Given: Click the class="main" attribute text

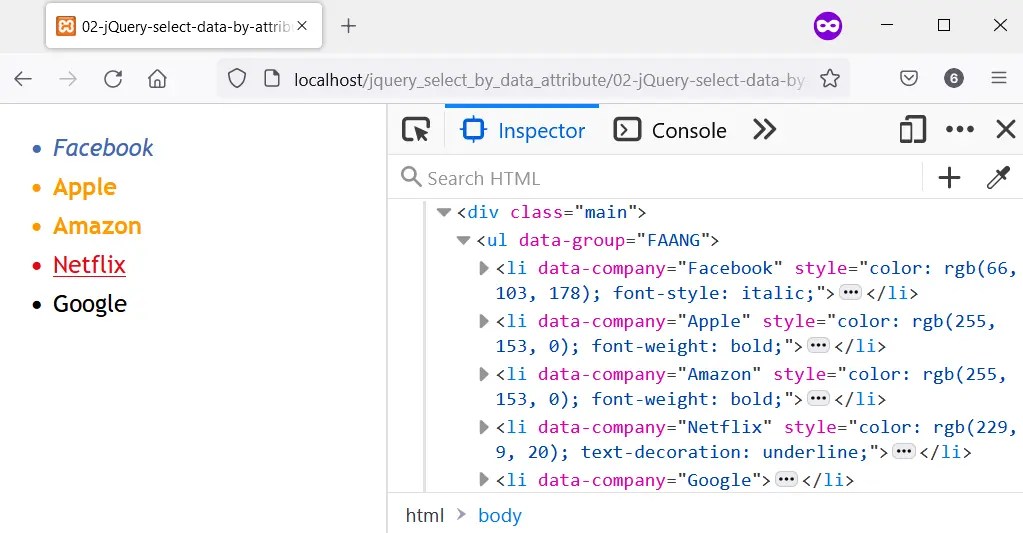Looking at the screenshot, I should [x=573, y=212].
